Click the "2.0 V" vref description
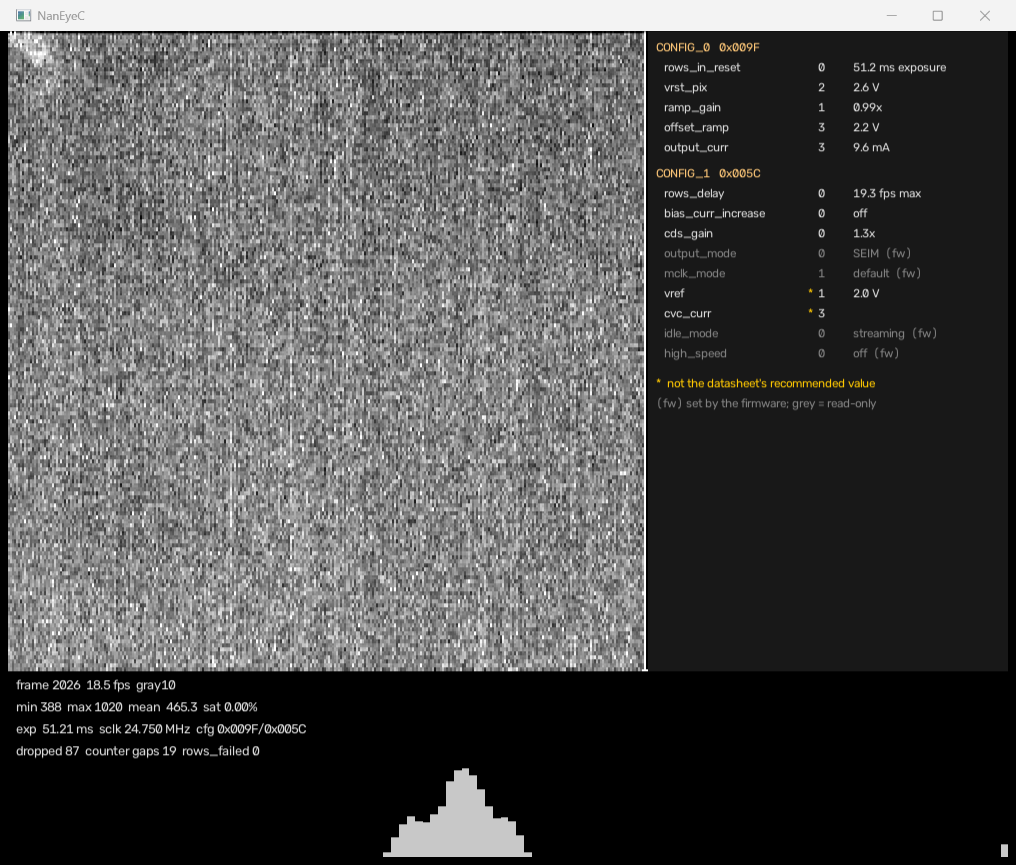Viewport: 1016px width, 865px height. pyautogui.click(x=866, y=294)
